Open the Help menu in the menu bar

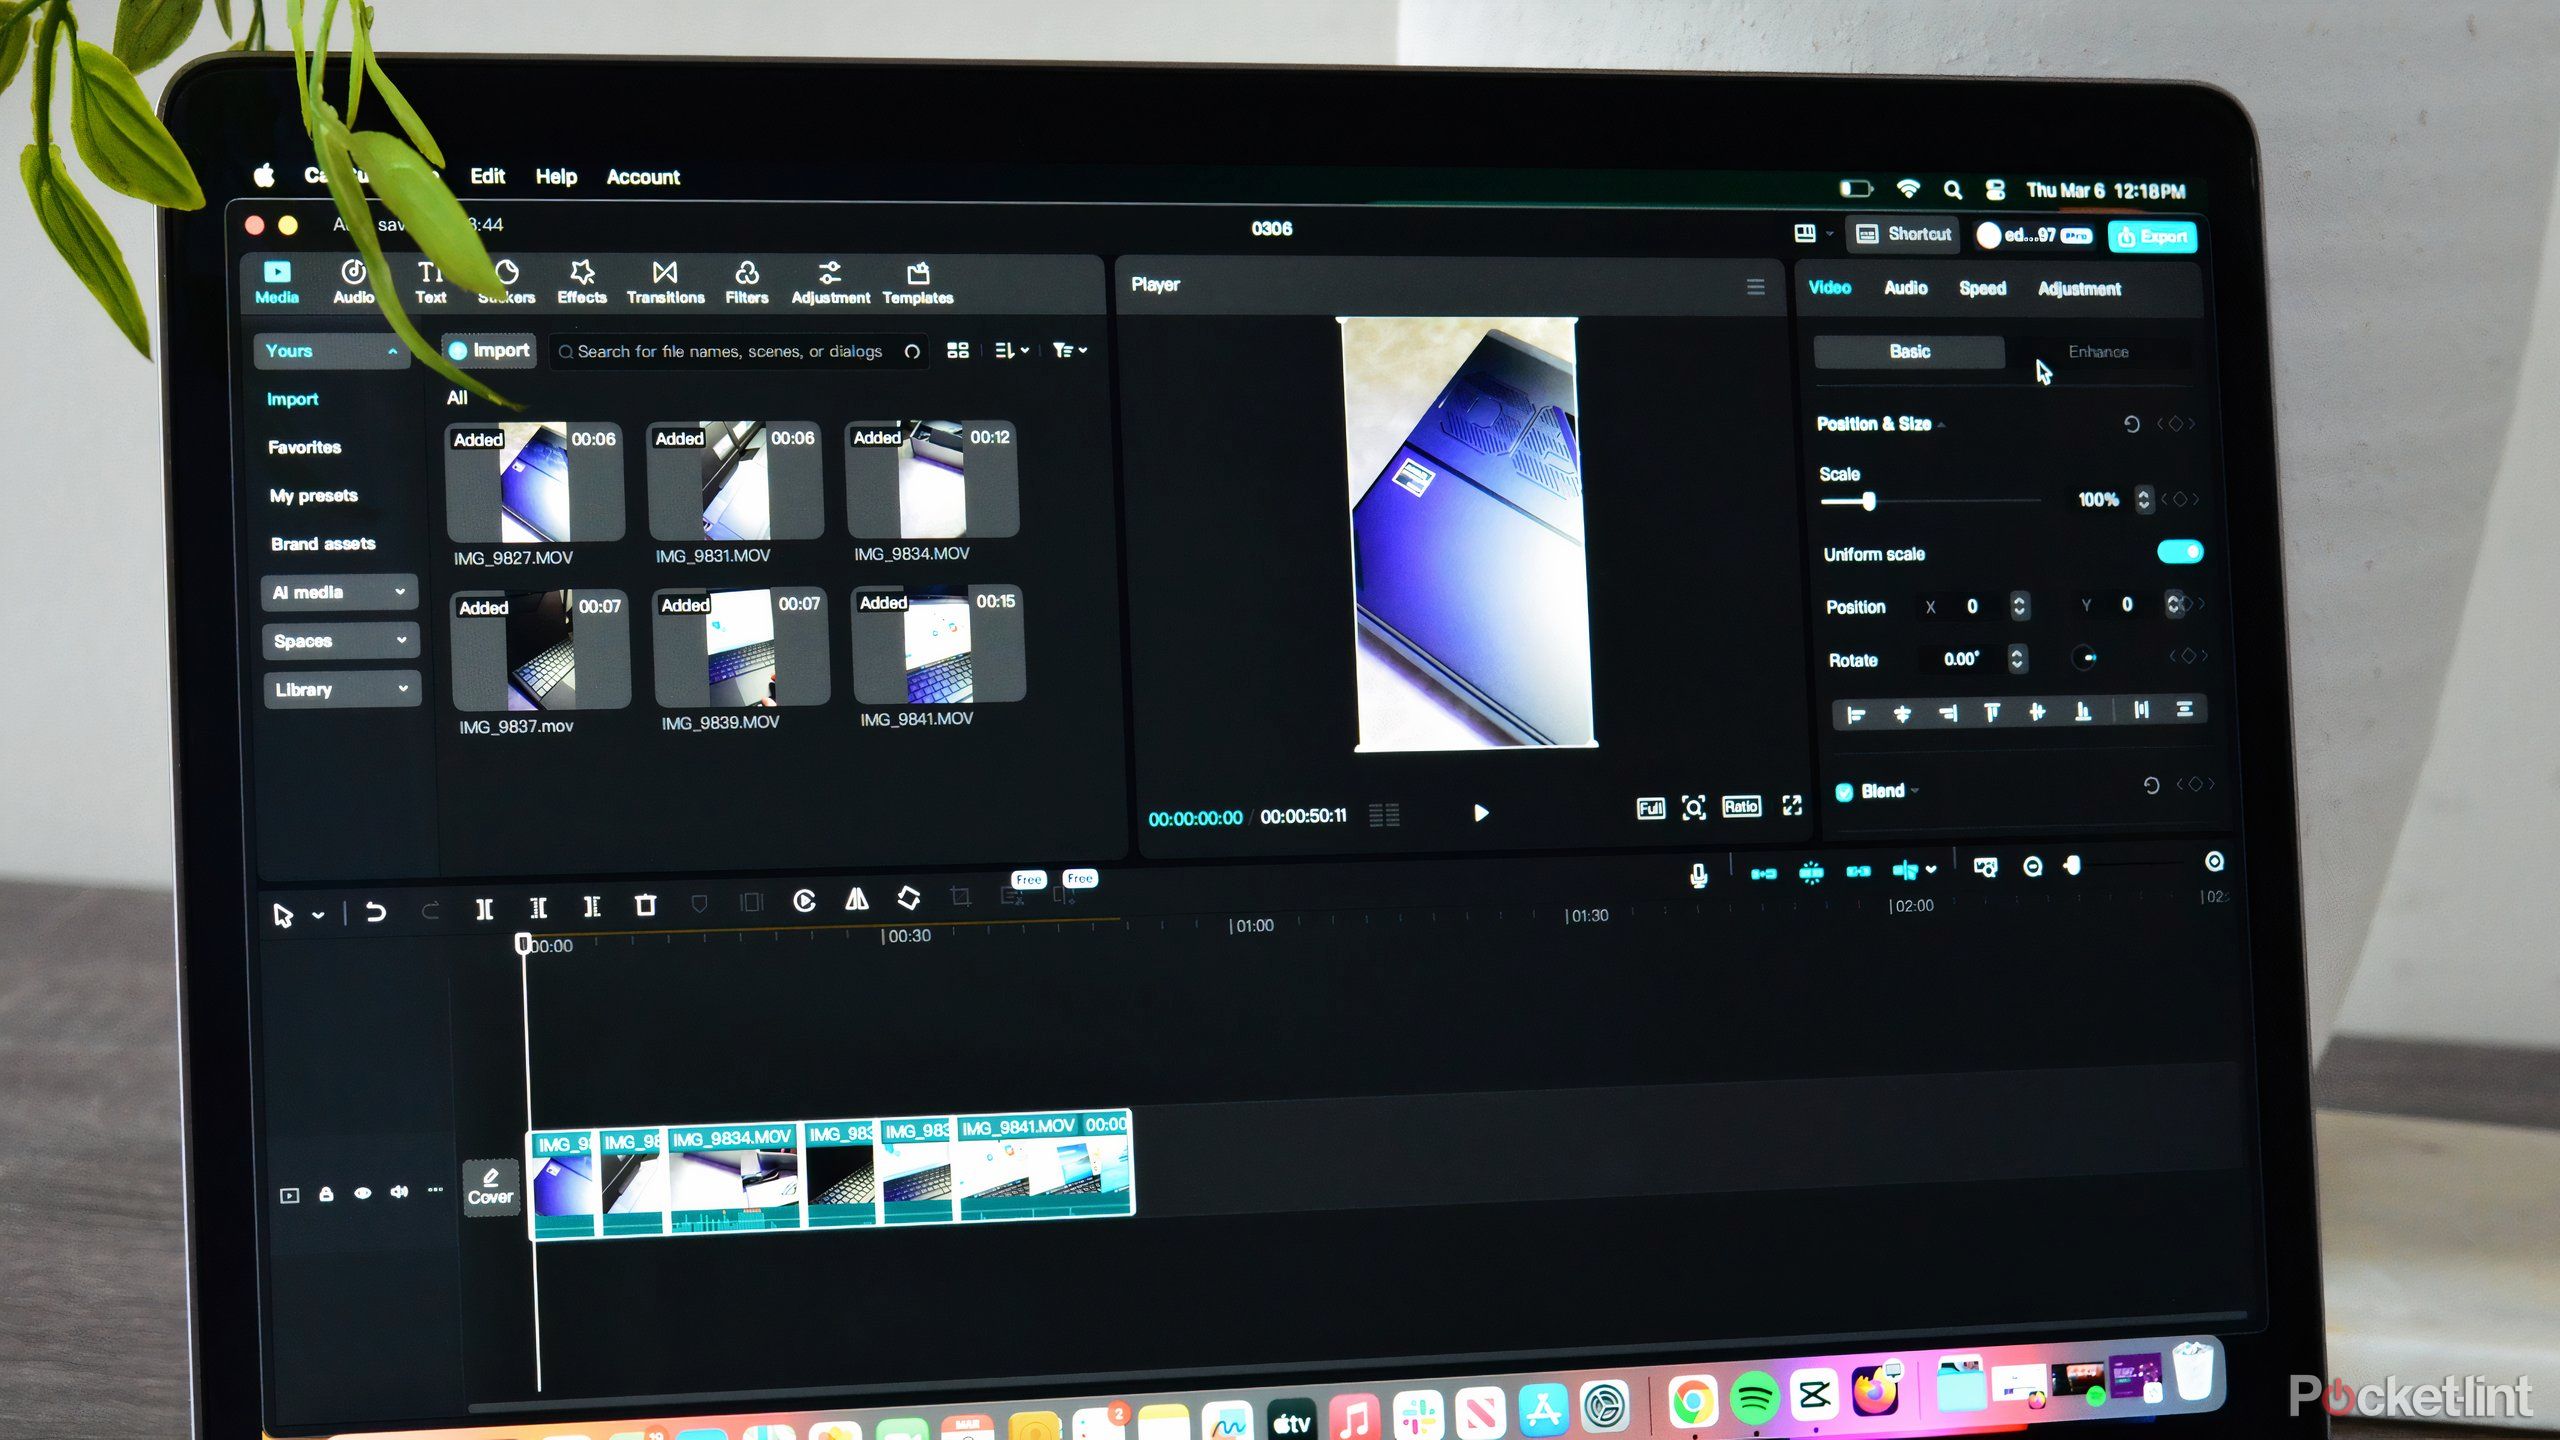pos(556,176)
